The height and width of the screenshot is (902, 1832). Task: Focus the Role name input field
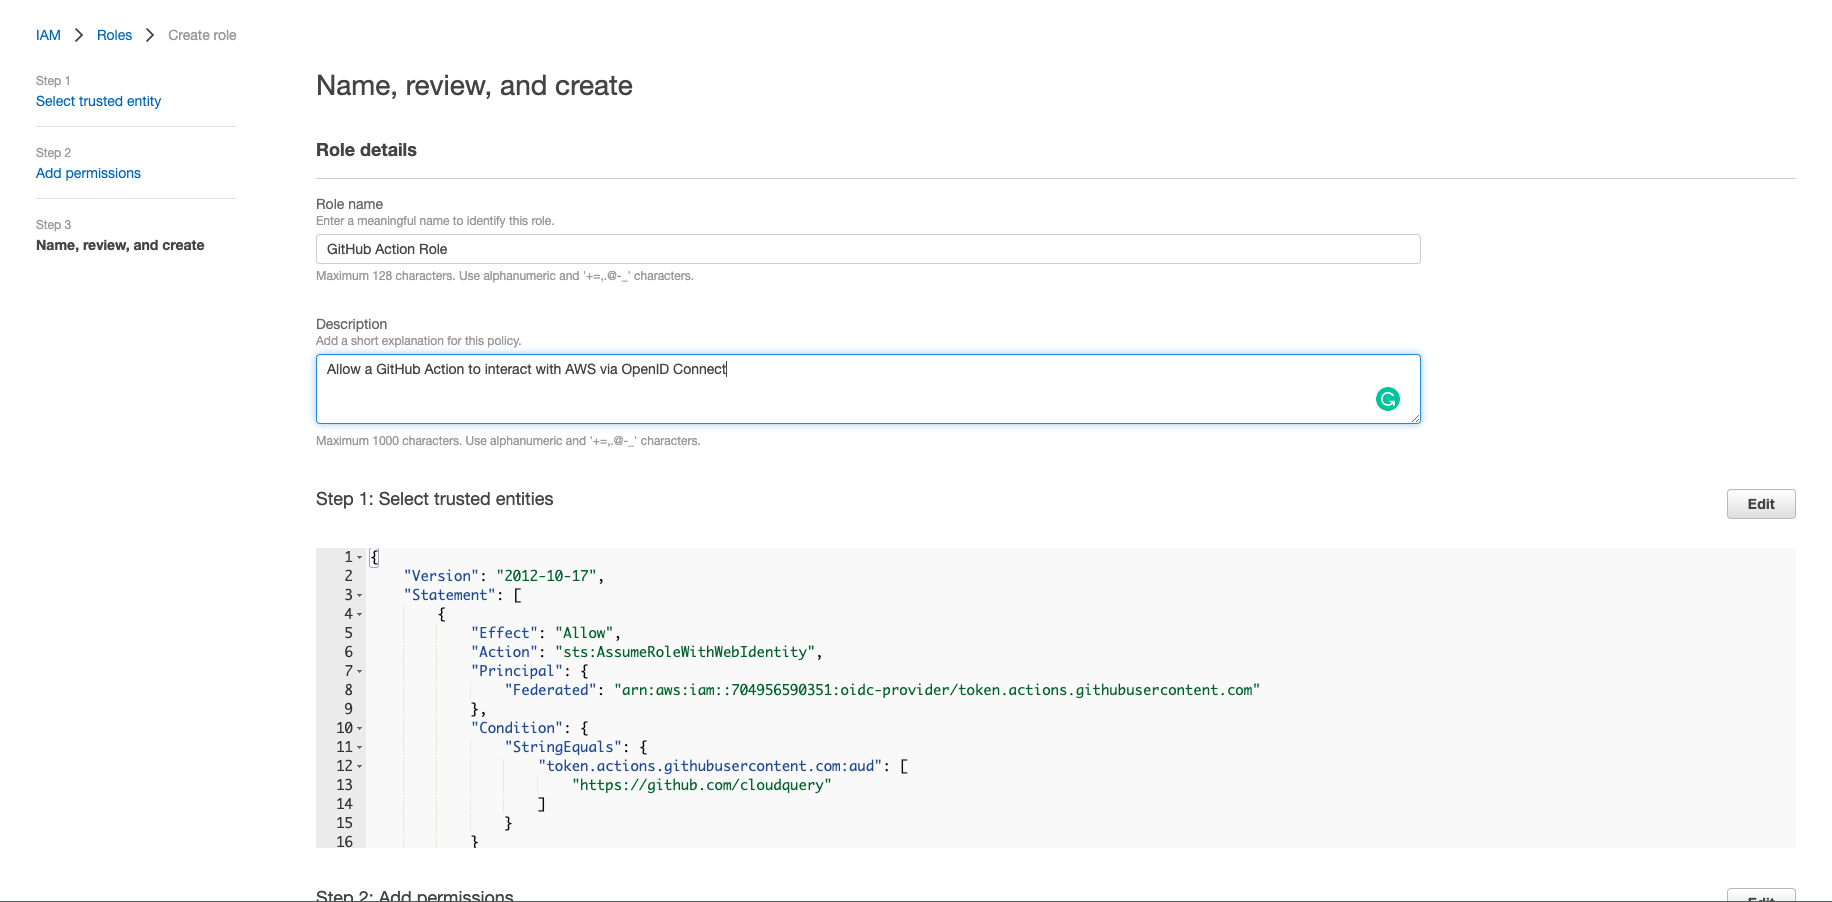tap(867, 249)
